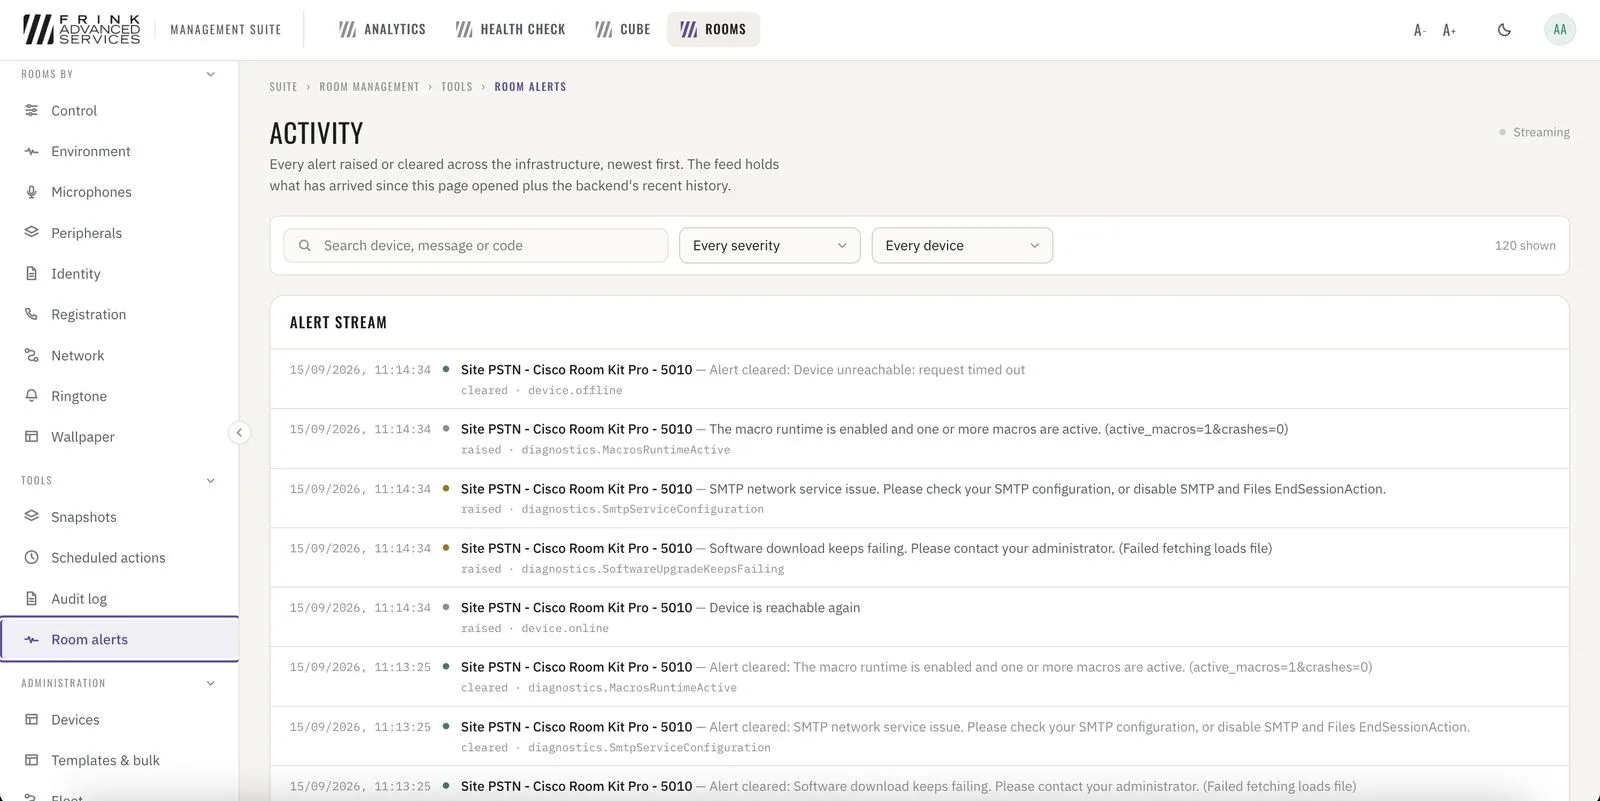Open Scheduled actions clock icon
This screenshot has width=1600, height=801.
pyautogui.click(x=31, y=558)
